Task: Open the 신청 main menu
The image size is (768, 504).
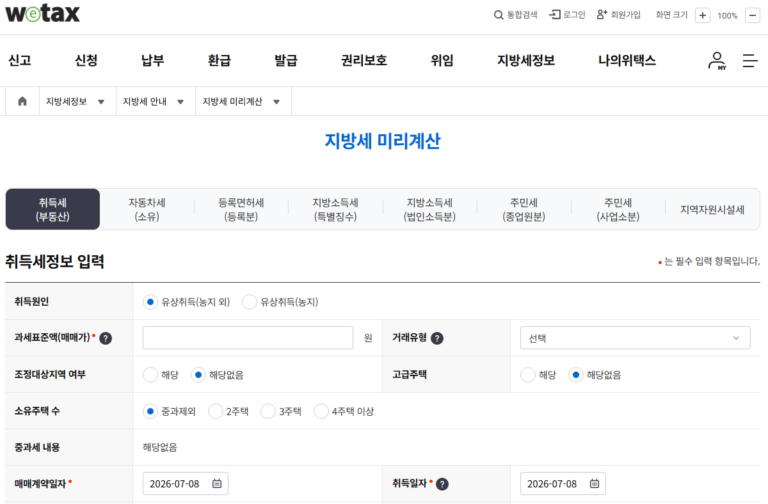Action: coord(86,61)
